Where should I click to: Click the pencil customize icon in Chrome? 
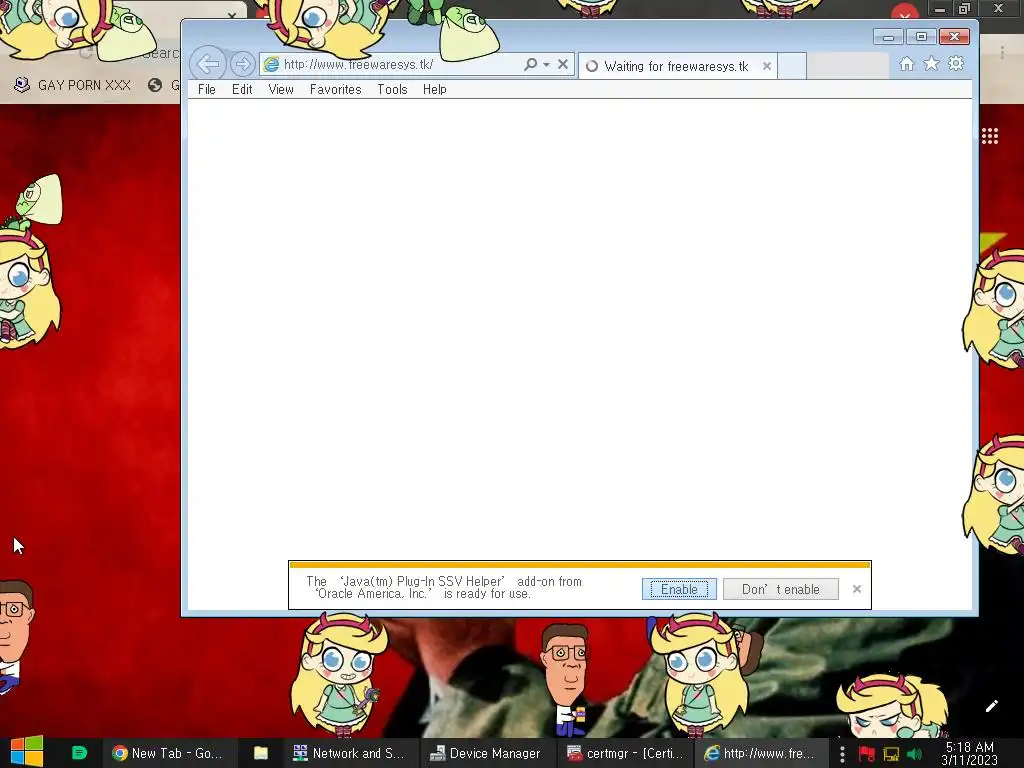click(x=991, y=706)
